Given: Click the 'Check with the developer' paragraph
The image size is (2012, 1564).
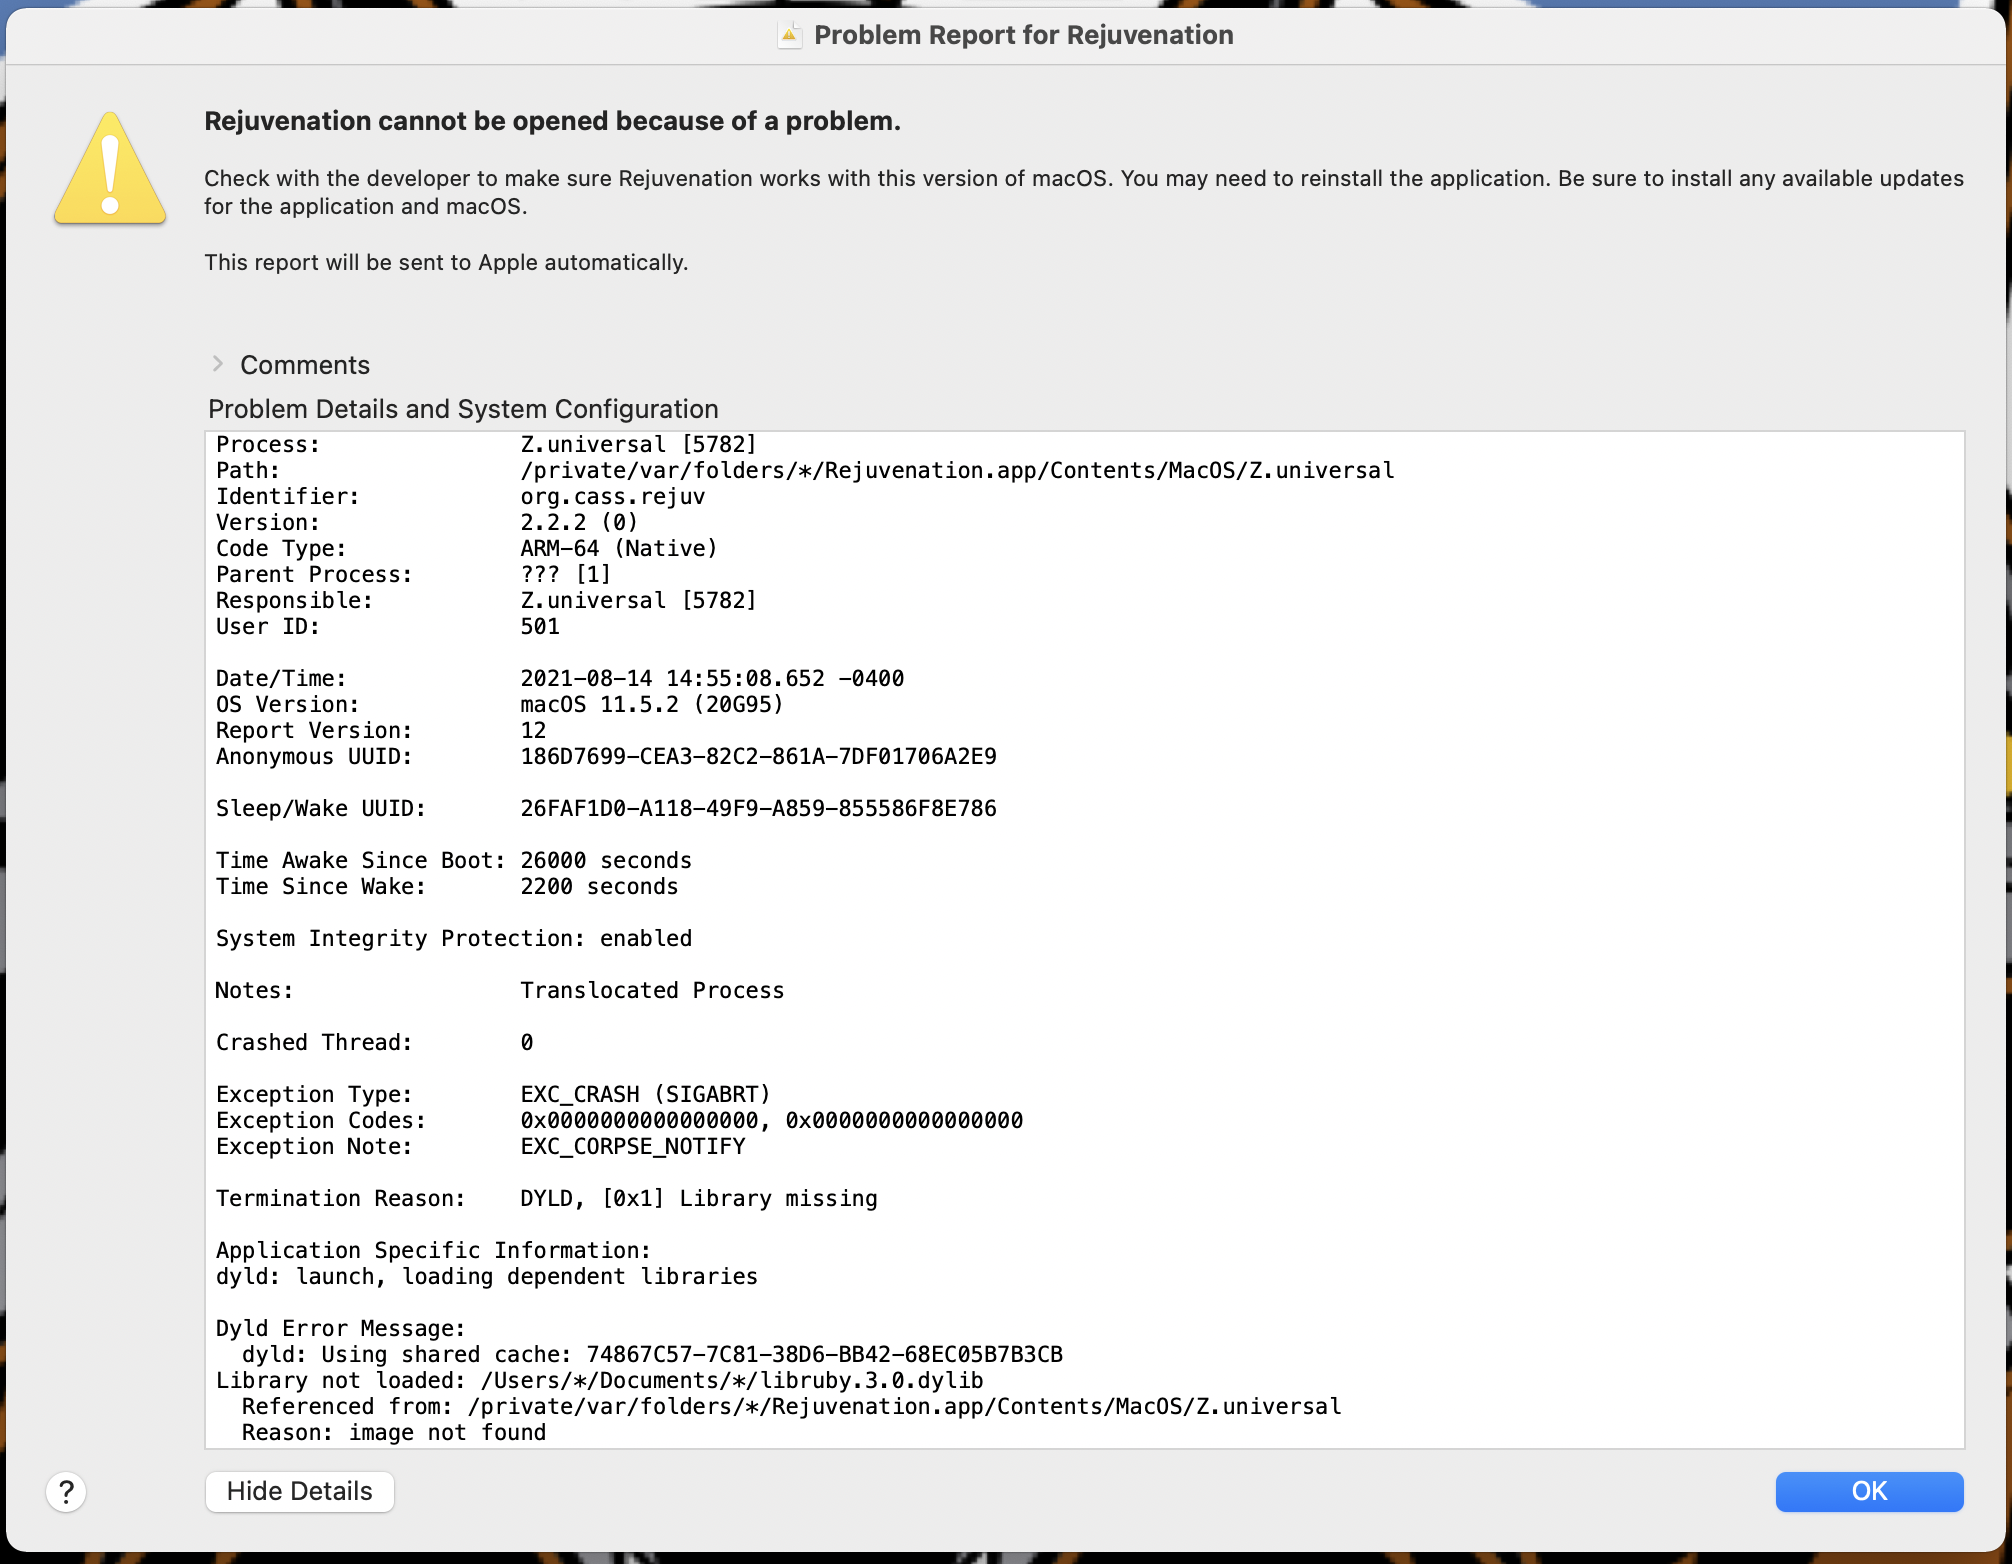Looking at the screenshot, I should (1084, 192).
